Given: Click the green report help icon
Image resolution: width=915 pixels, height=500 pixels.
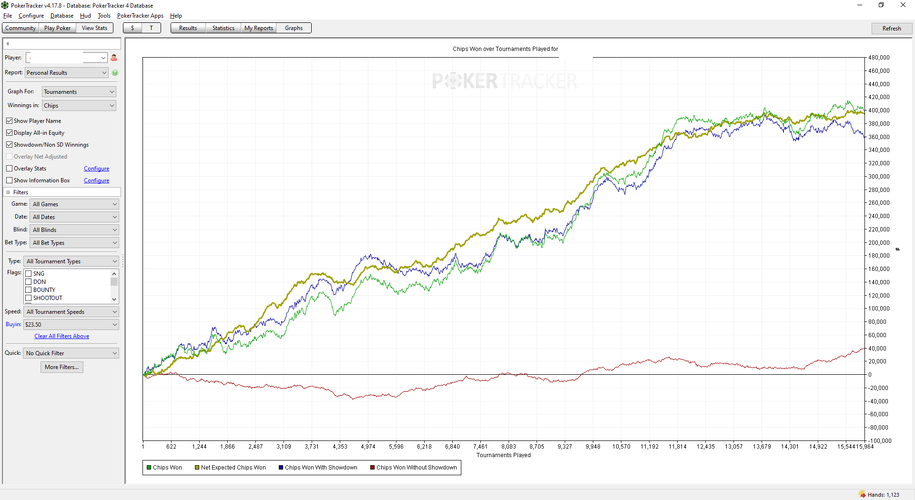Looking at the screenshot, I should point(115,73).
